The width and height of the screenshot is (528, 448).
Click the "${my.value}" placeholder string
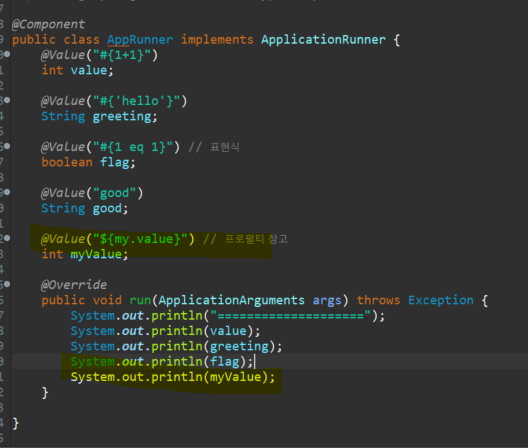(x=140, y=239)
